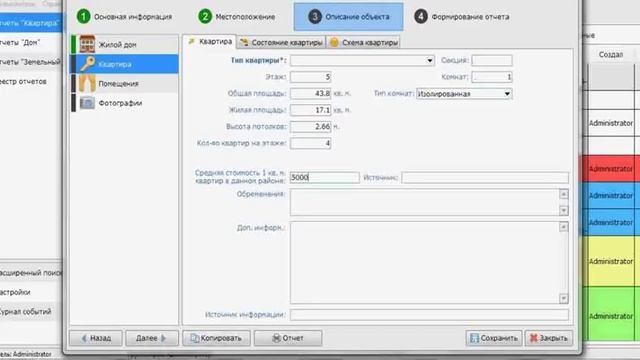Click the Далее button
This screenshot has width=640, height=360.
pos(151,338)
